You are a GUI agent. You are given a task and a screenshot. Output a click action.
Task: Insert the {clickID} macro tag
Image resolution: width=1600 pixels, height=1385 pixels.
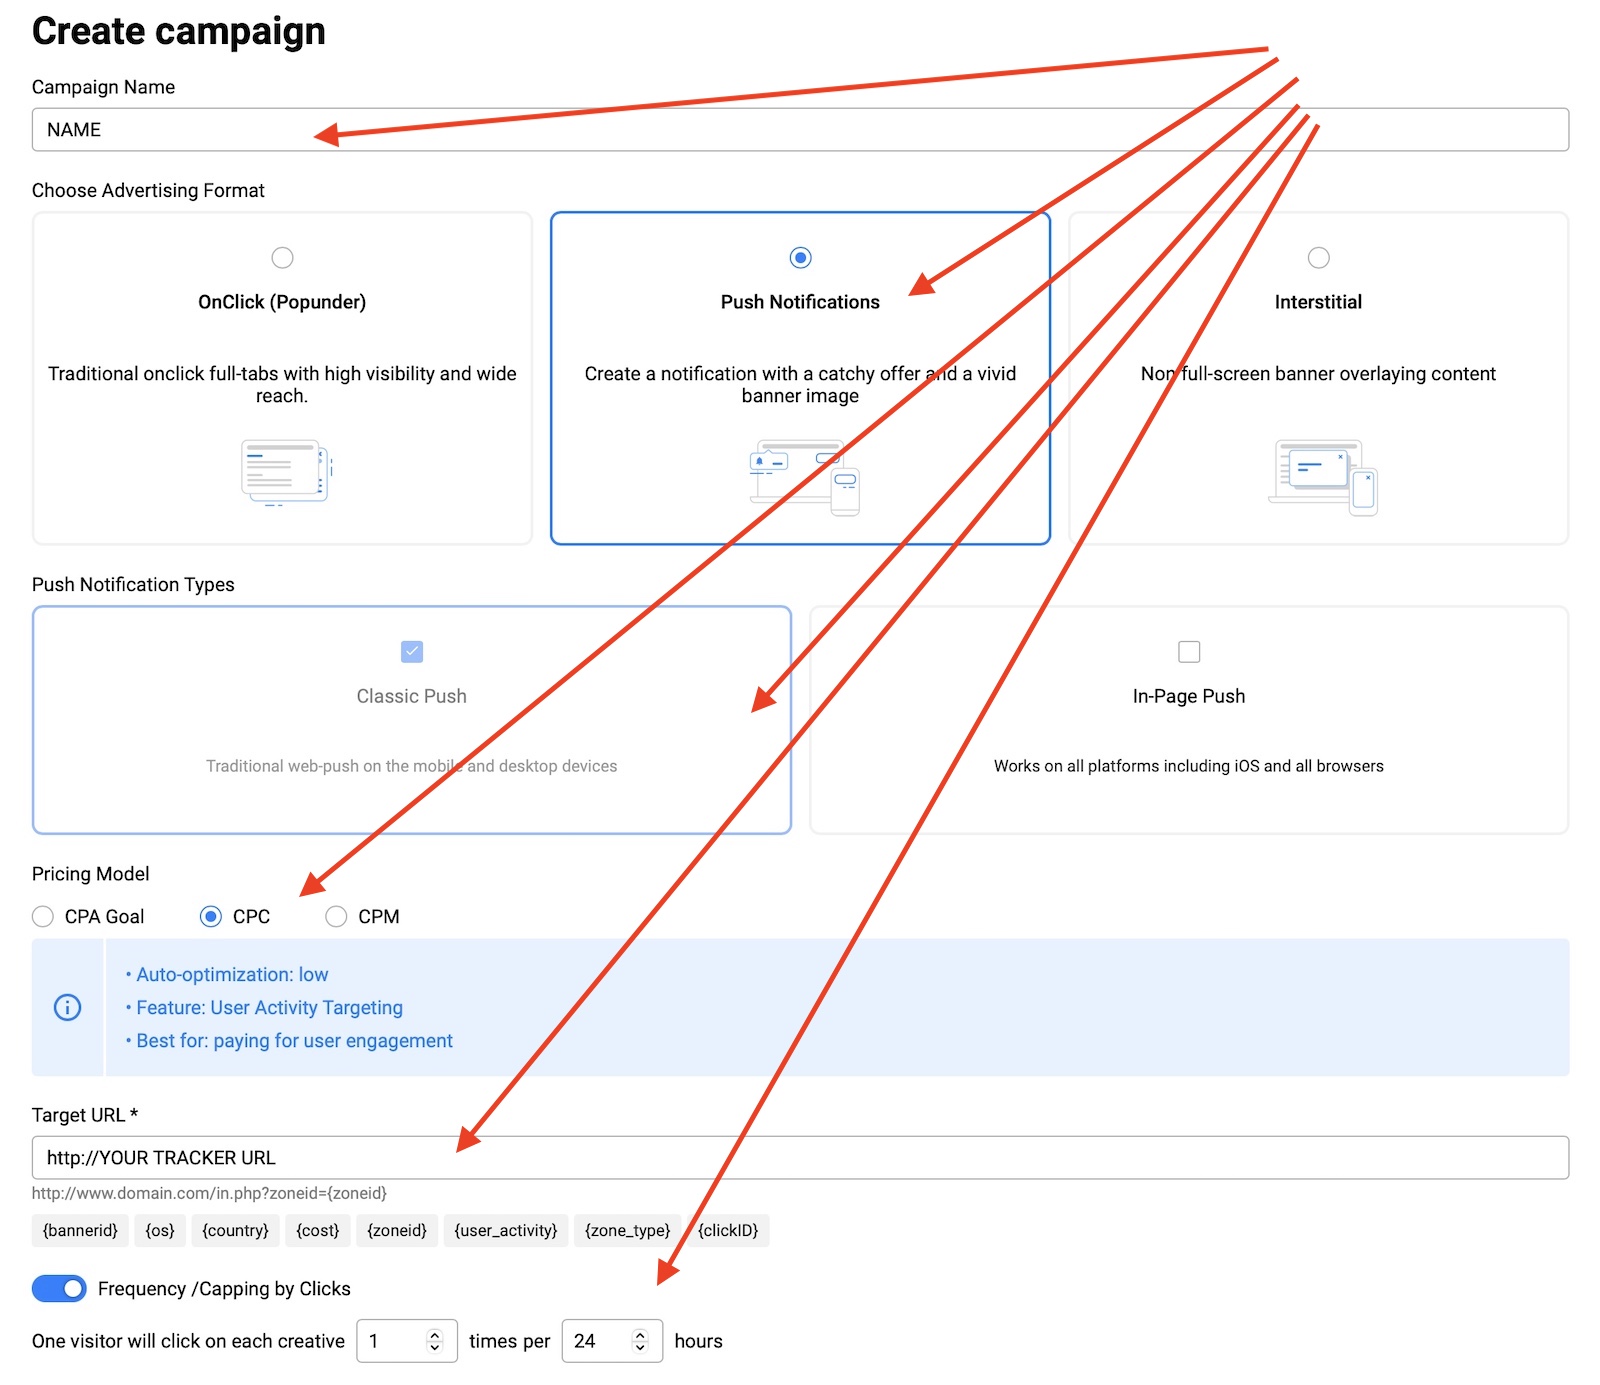pyautogui.click(x=728, y=1231)
